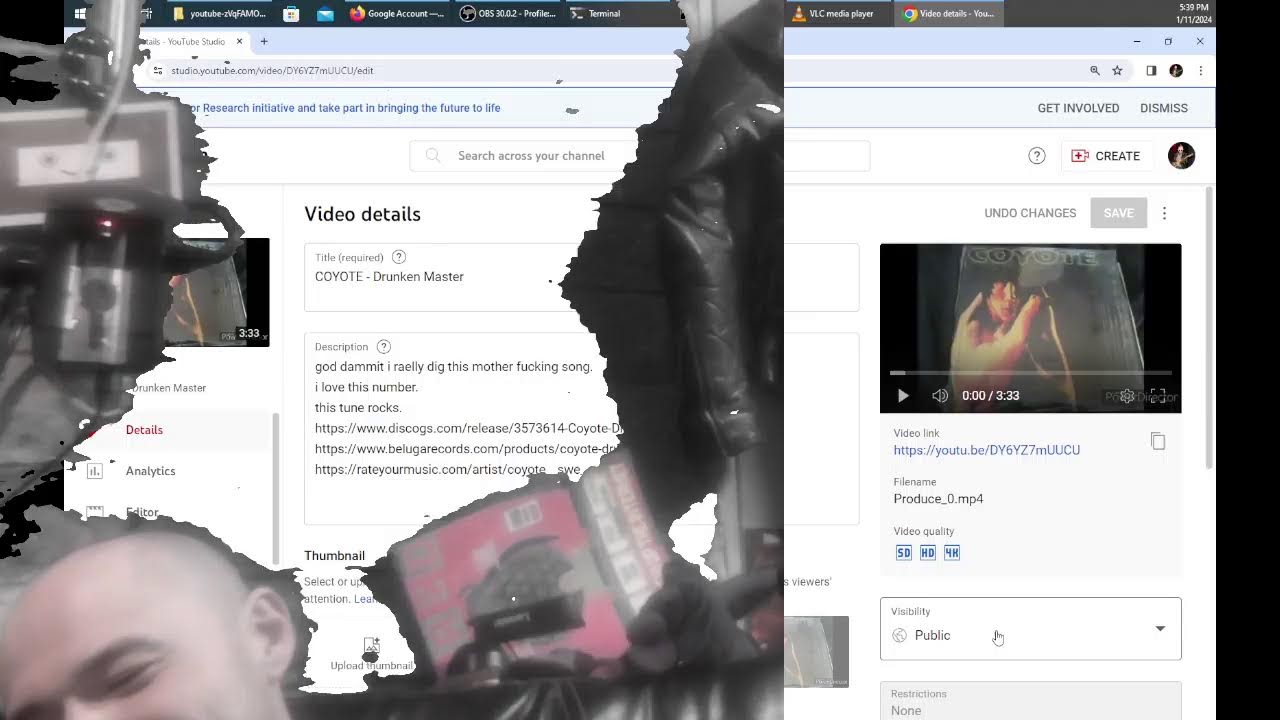This screenshot has height=720, width=1280.
Task: Bookmark this page with star icon
Action: click(1117, 71)
